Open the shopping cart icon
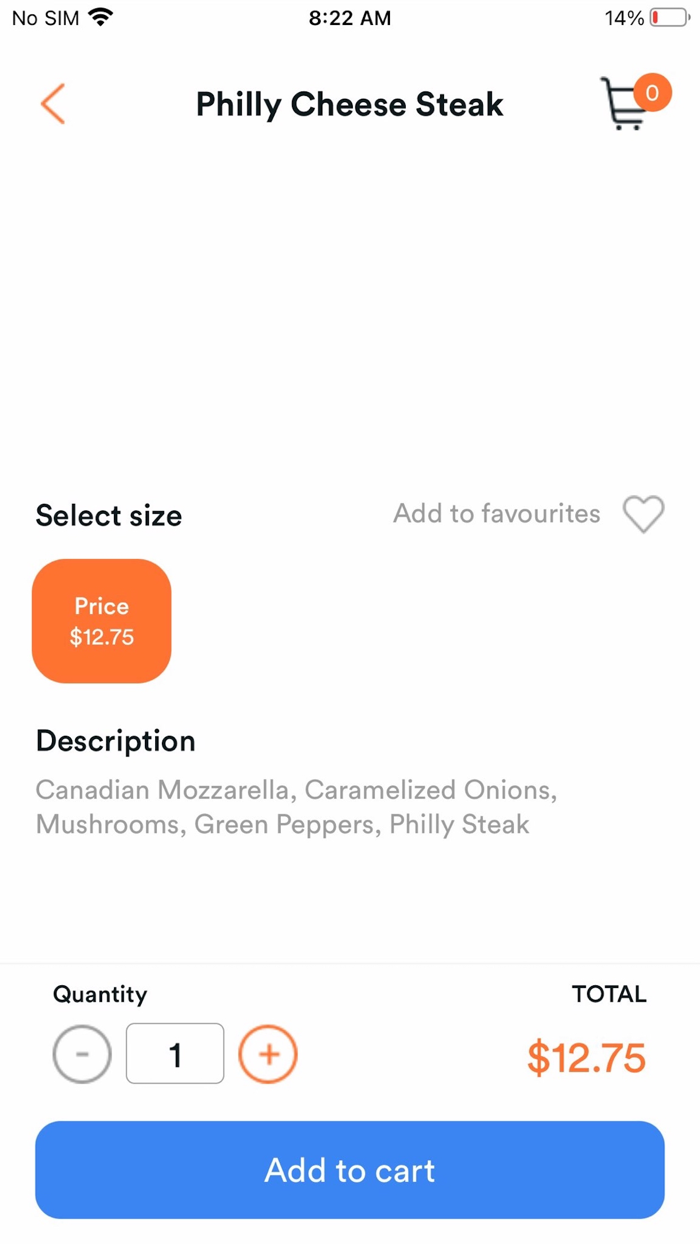This screenshot has height=1244, width=700. [x=624, y=106]
